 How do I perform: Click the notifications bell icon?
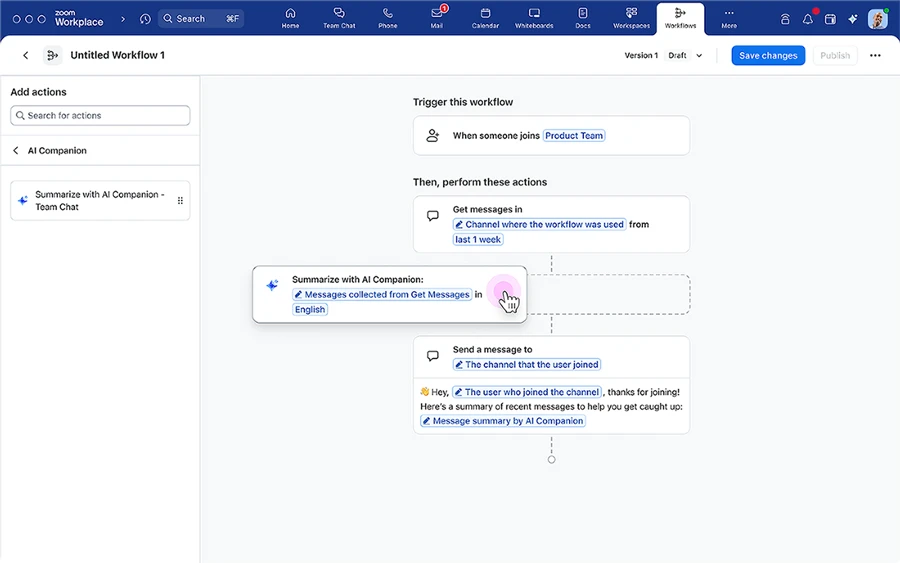808,19
